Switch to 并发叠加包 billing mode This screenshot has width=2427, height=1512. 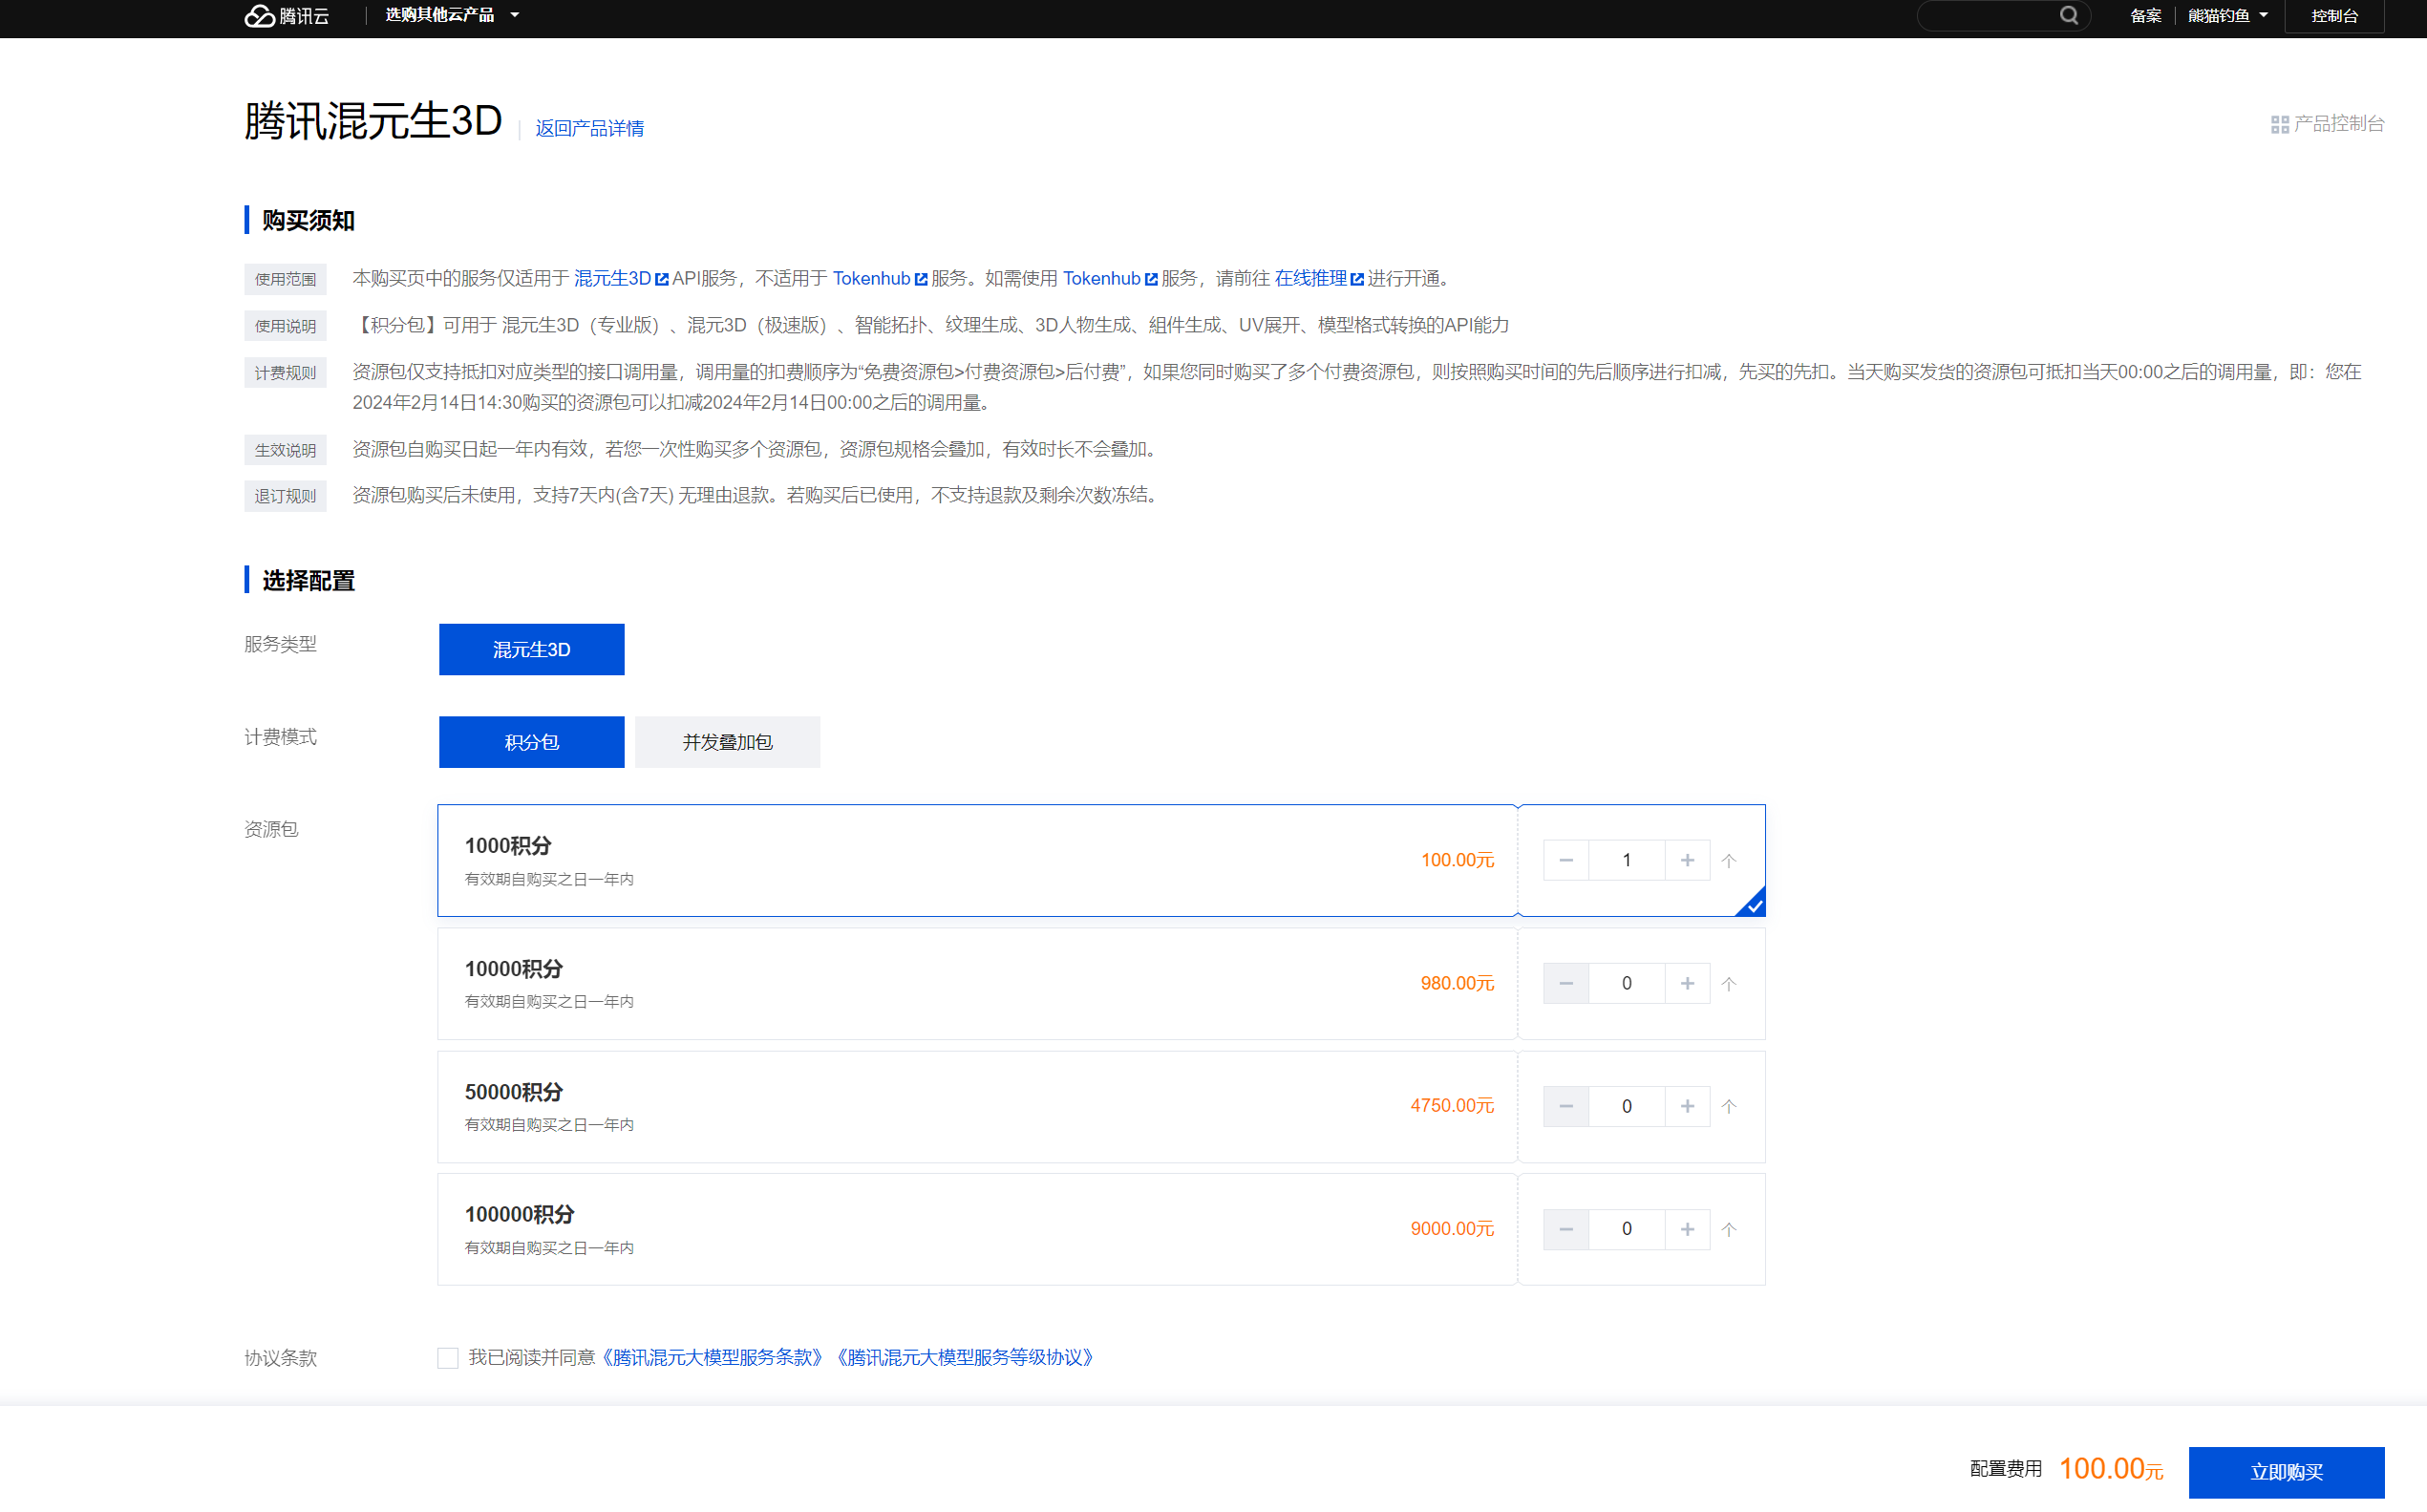point(727,742)
